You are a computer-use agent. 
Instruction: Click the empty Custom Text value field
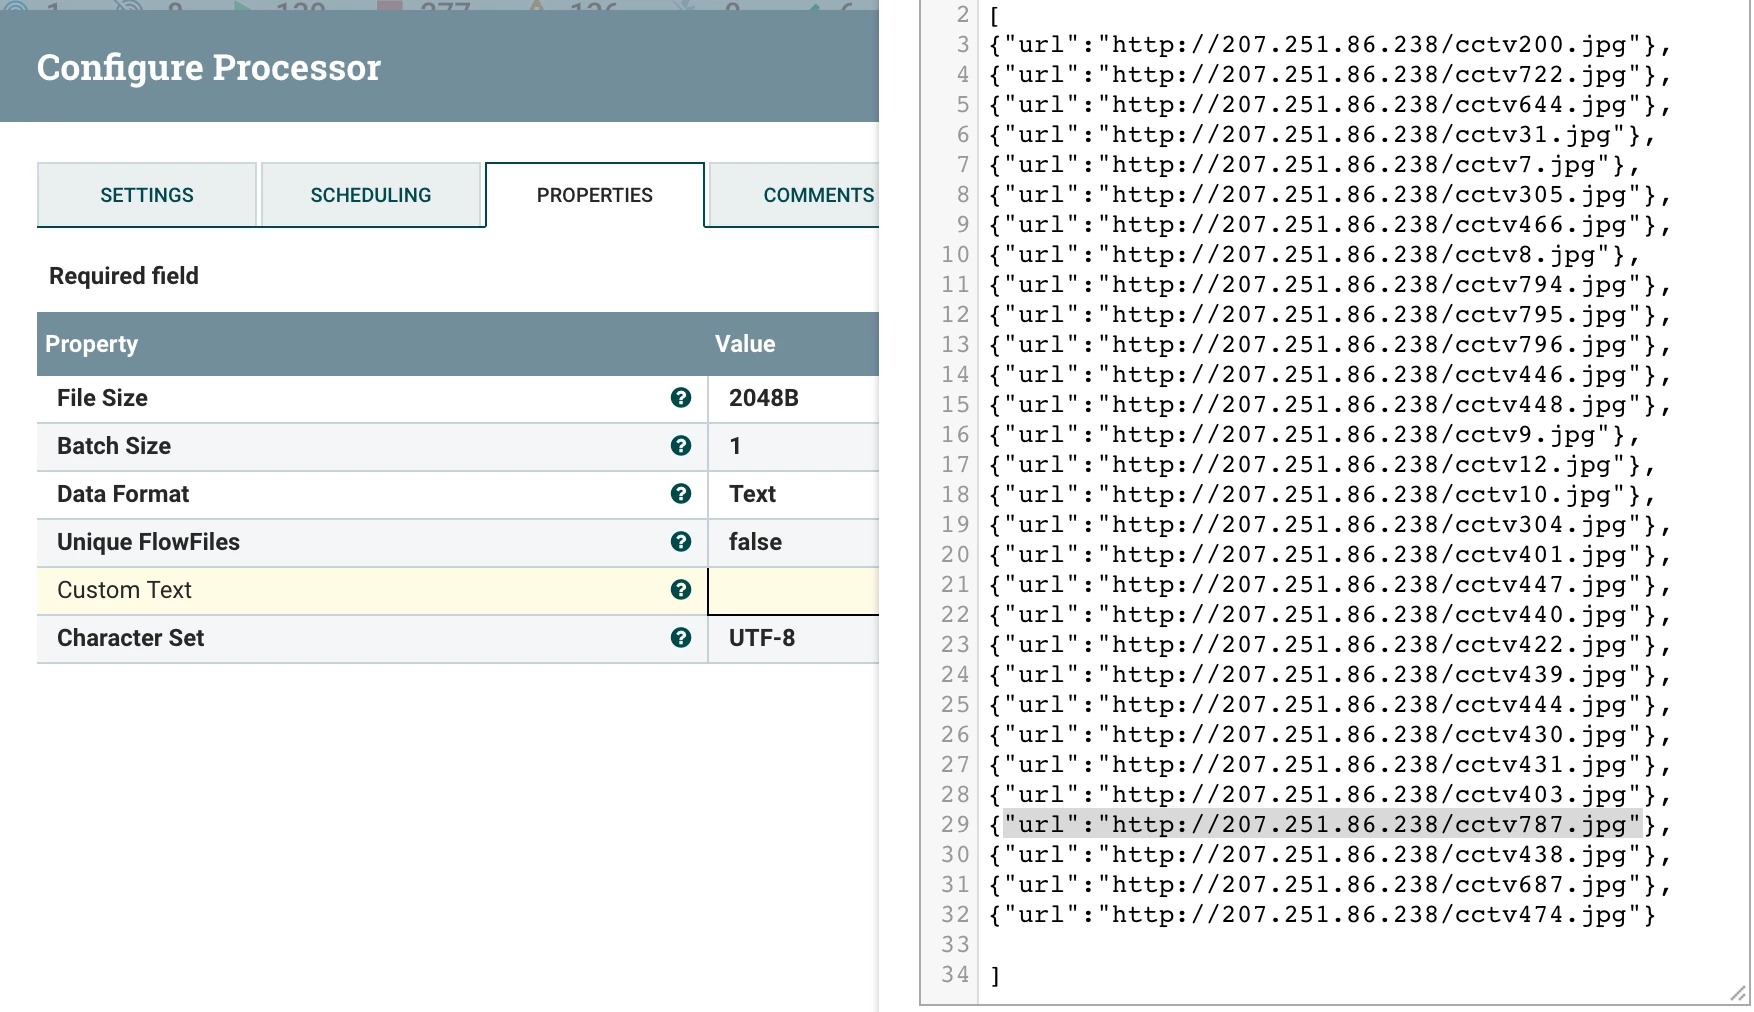pyautogui.click(x=794, y=591)
